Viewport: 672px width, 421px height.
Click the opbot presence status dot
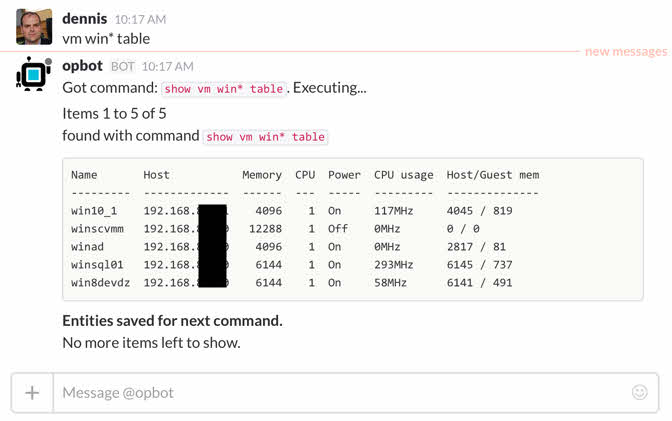(48, 62)
